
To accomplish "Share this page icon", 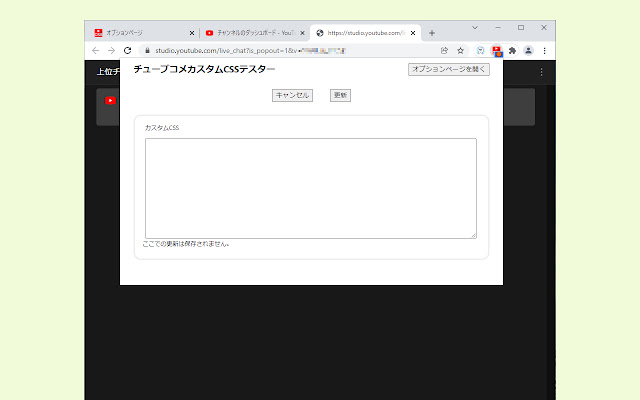I will 444,51.
